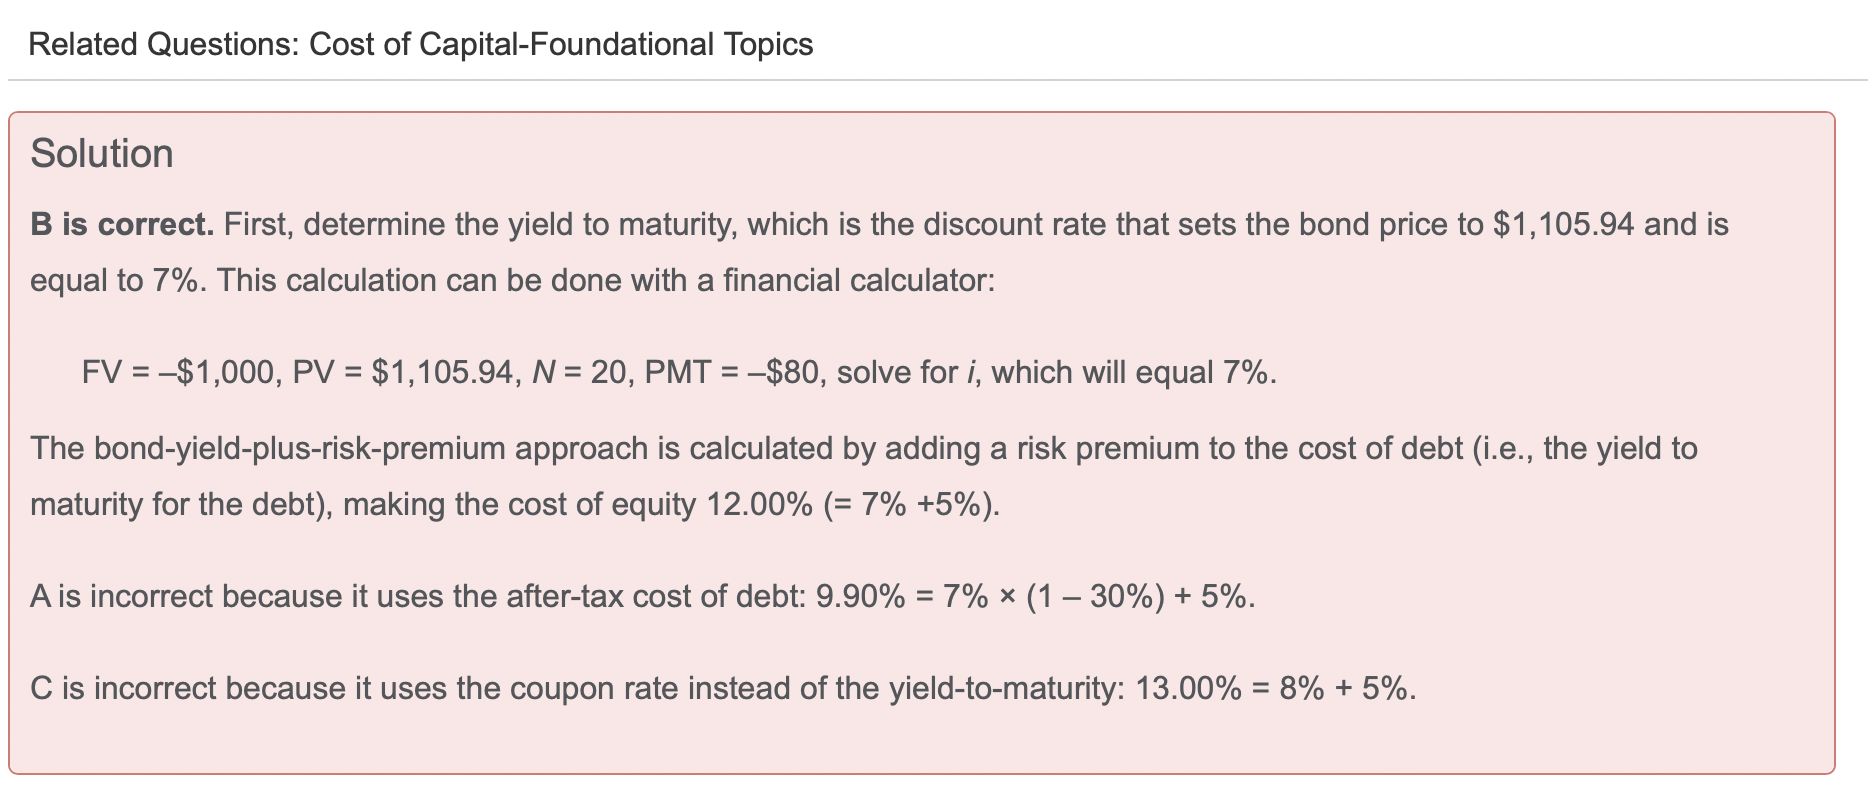Click the "A is incorrect" text
1868x800 pixels.
tap(121, 596)
